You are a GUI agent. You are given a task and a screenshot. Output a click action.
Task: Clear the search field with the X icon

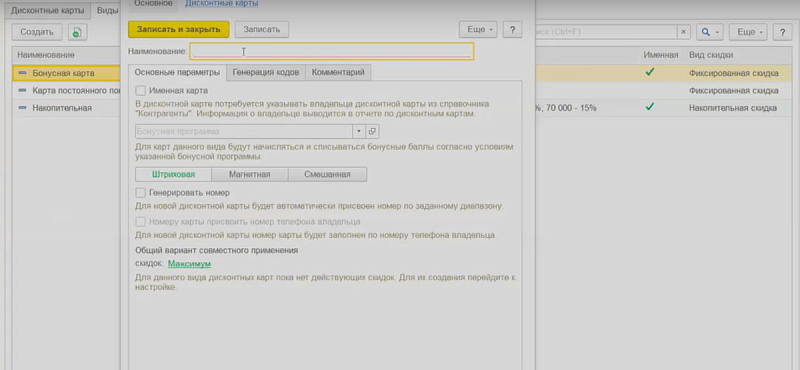684,32
